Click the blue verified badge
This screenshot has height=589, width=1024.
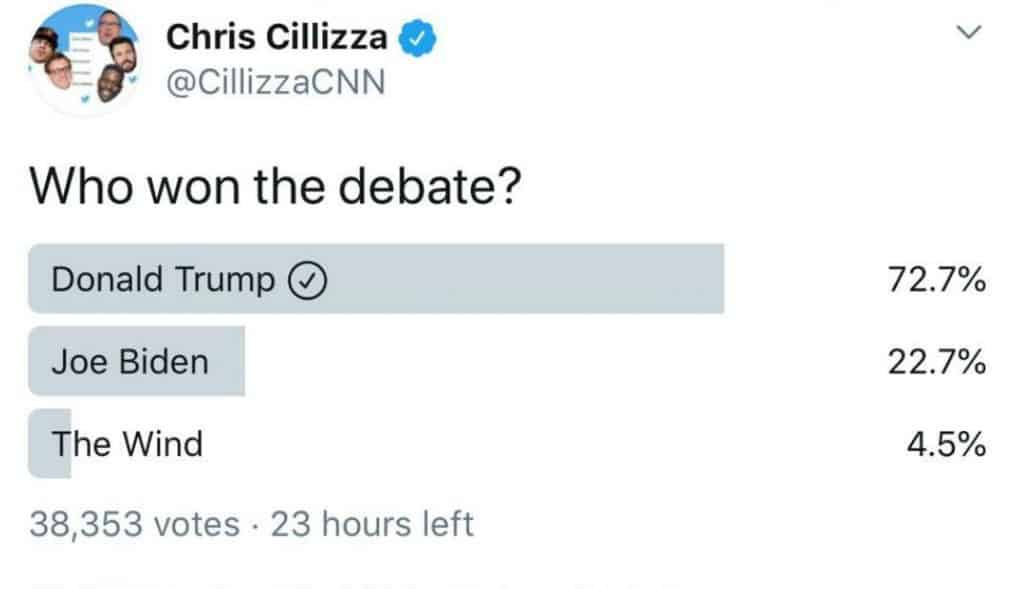pos(415,38)
